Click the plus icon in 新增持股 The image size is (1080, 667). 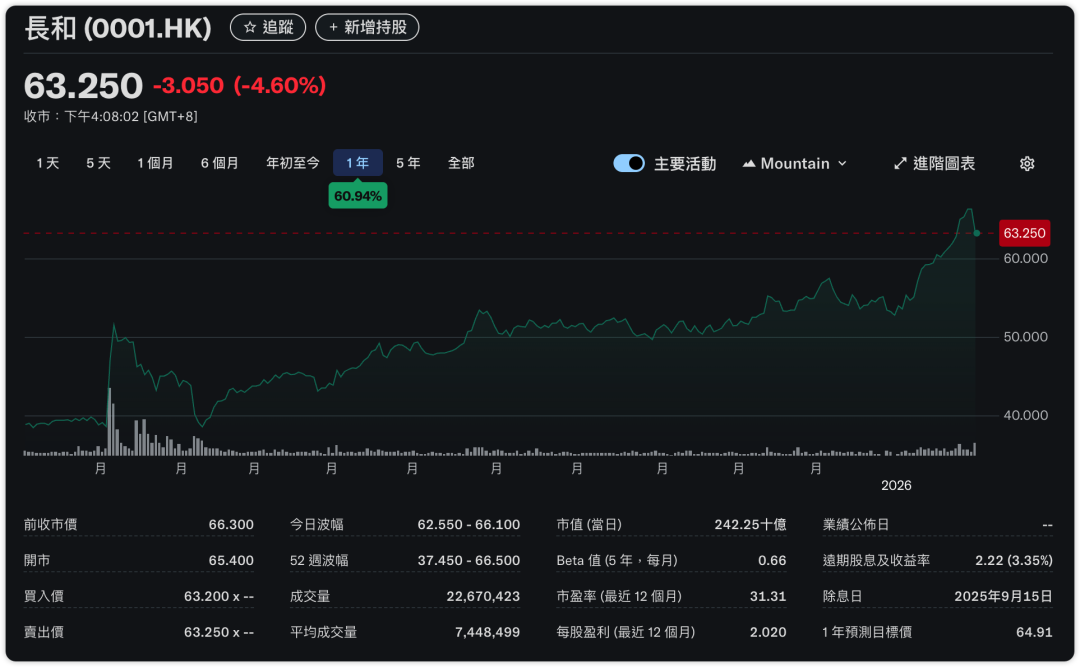333,28
